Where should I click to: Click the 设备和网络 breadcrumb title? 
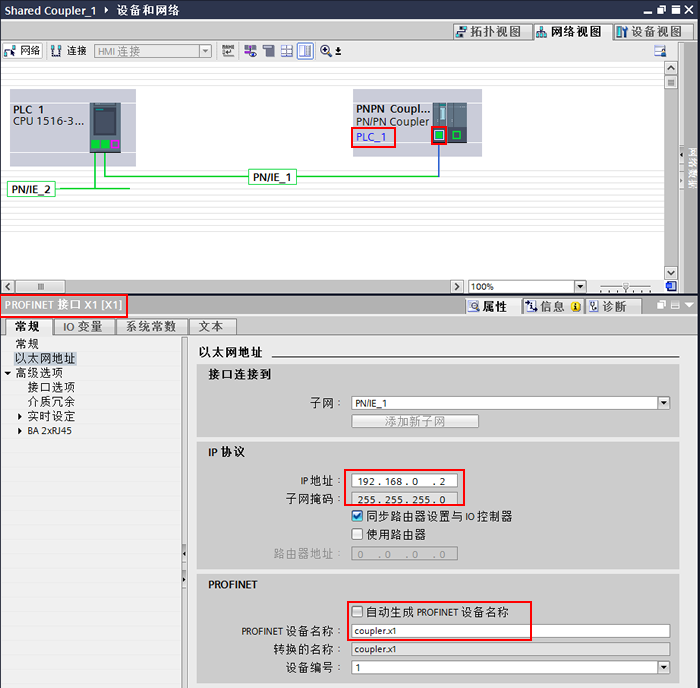pyautogui.click(x=148, y=10)
